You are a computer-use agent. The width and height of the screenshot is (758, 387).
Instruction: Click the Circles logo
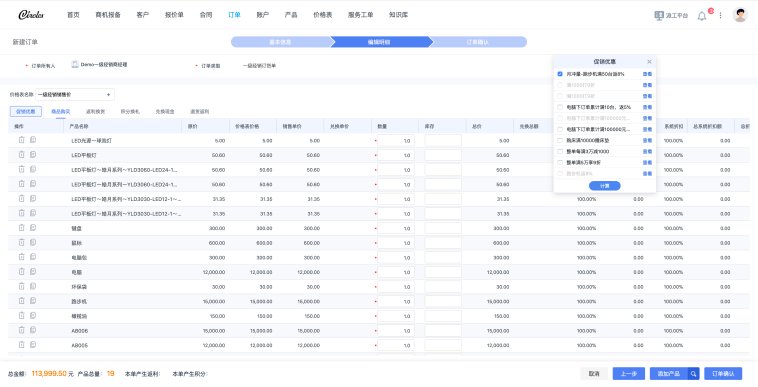pyautogui.click(x=31, y=15)
